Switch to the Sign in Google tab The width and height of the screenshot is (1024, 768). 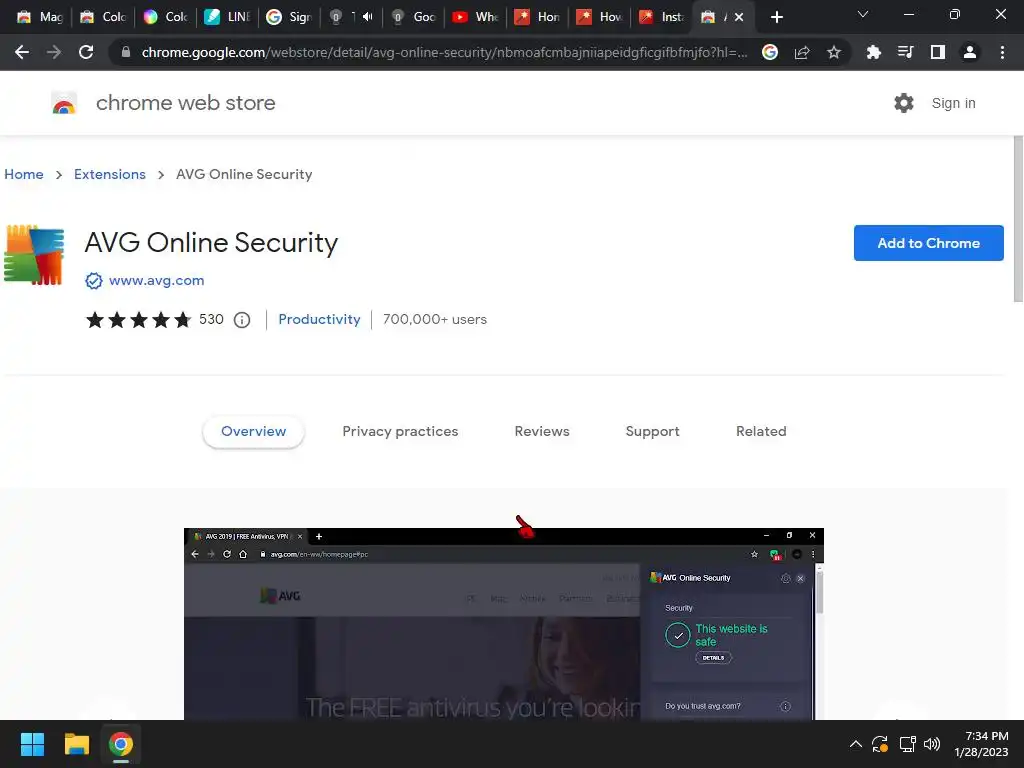tap(289, 17)
